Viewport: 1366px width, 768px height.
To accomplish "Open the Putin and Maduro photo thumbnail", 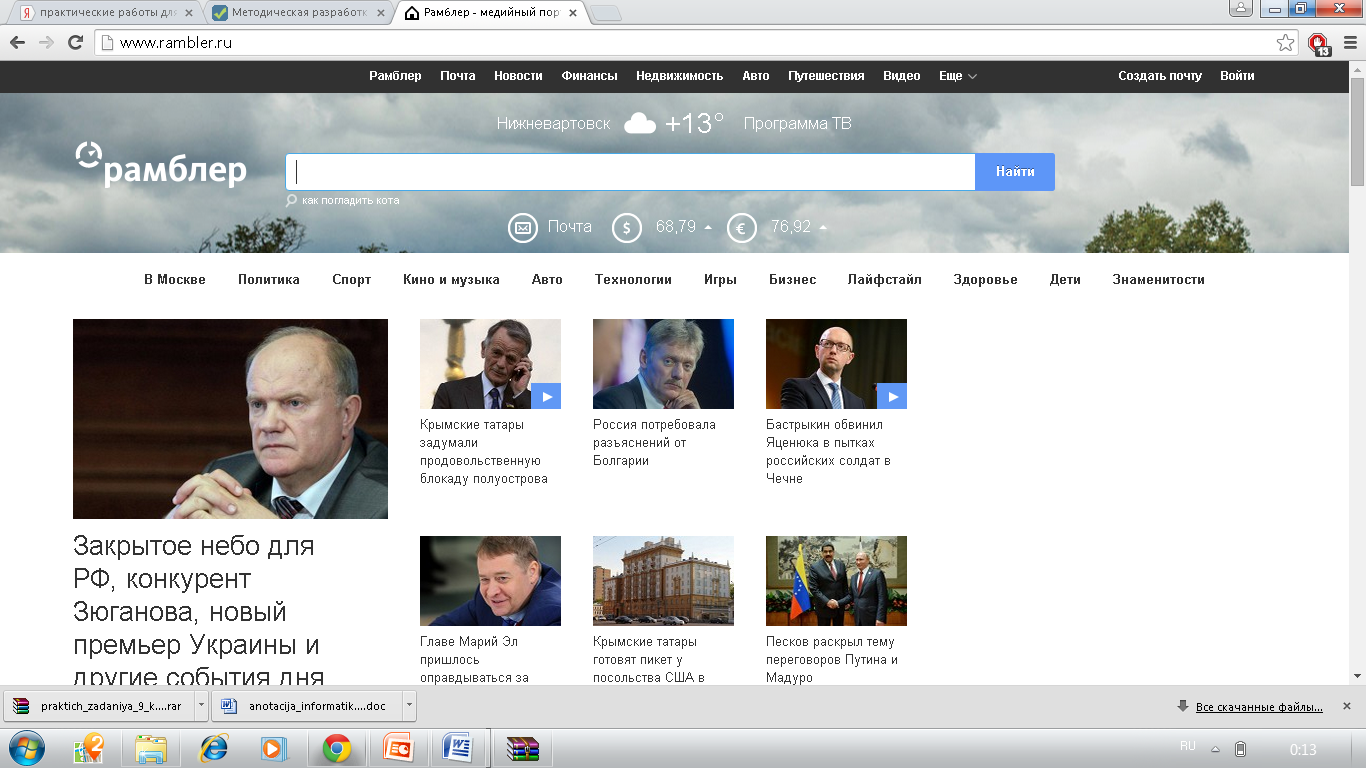I will pyautogui.click(x=836, y=581).
